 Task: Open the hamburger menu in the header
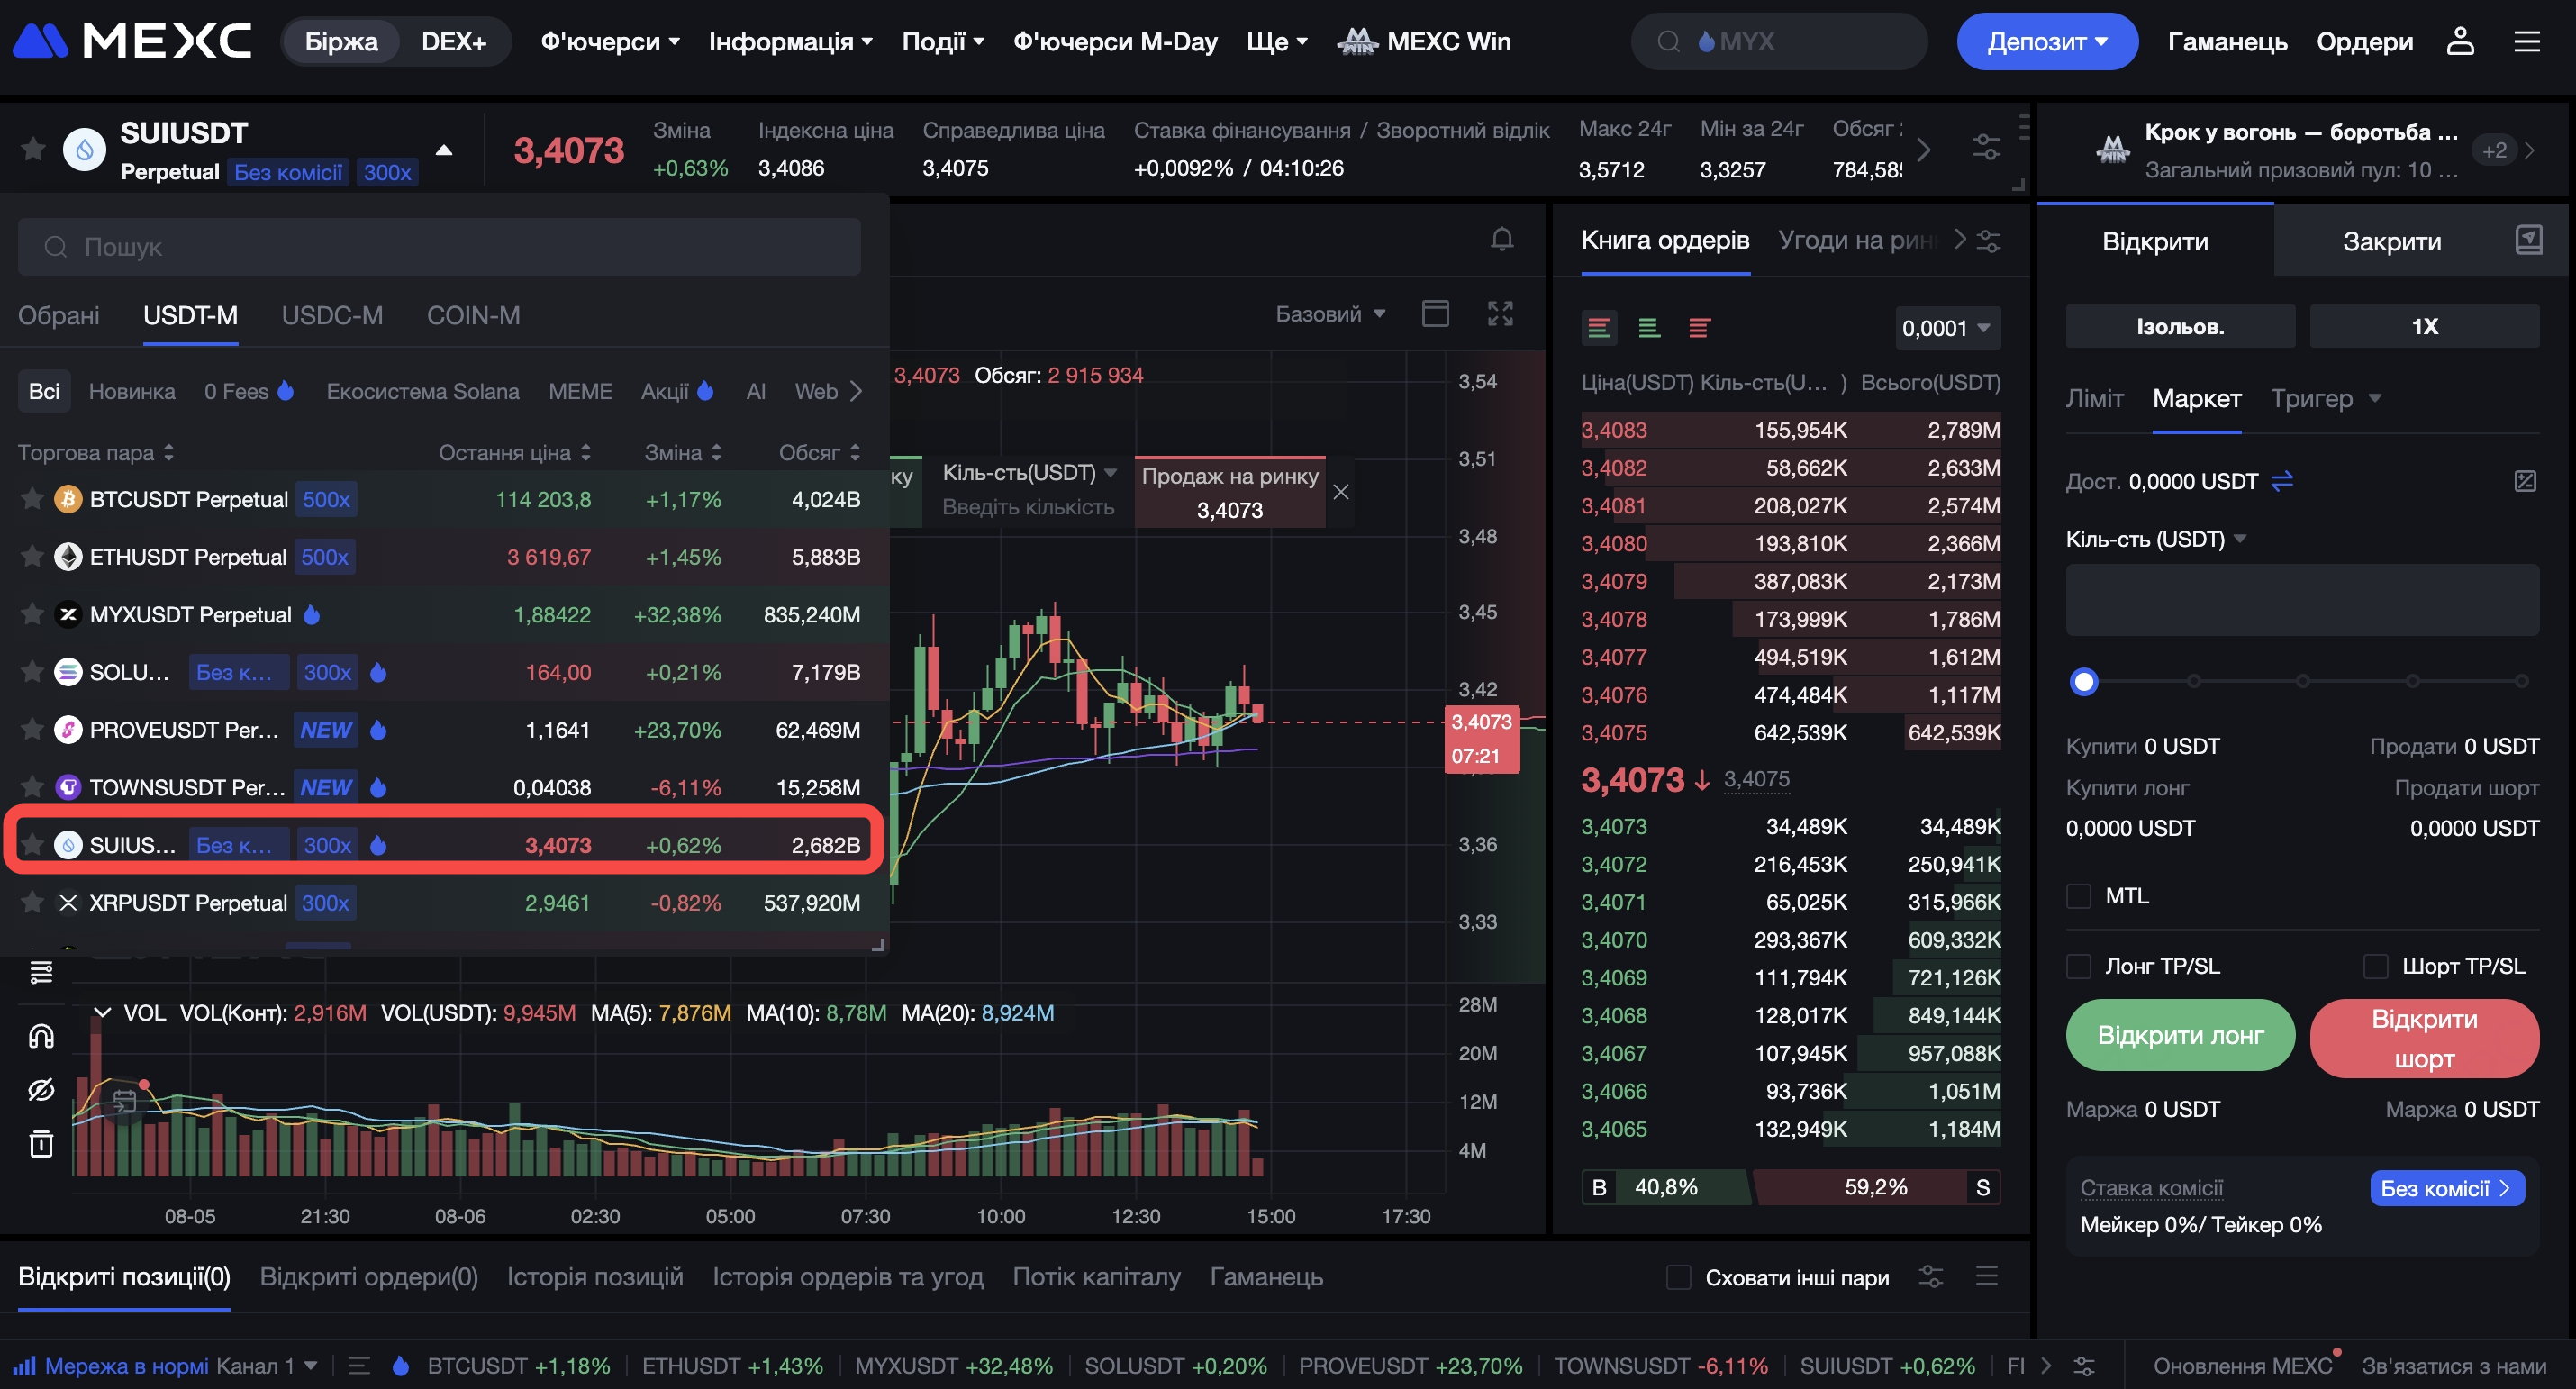2526,42
